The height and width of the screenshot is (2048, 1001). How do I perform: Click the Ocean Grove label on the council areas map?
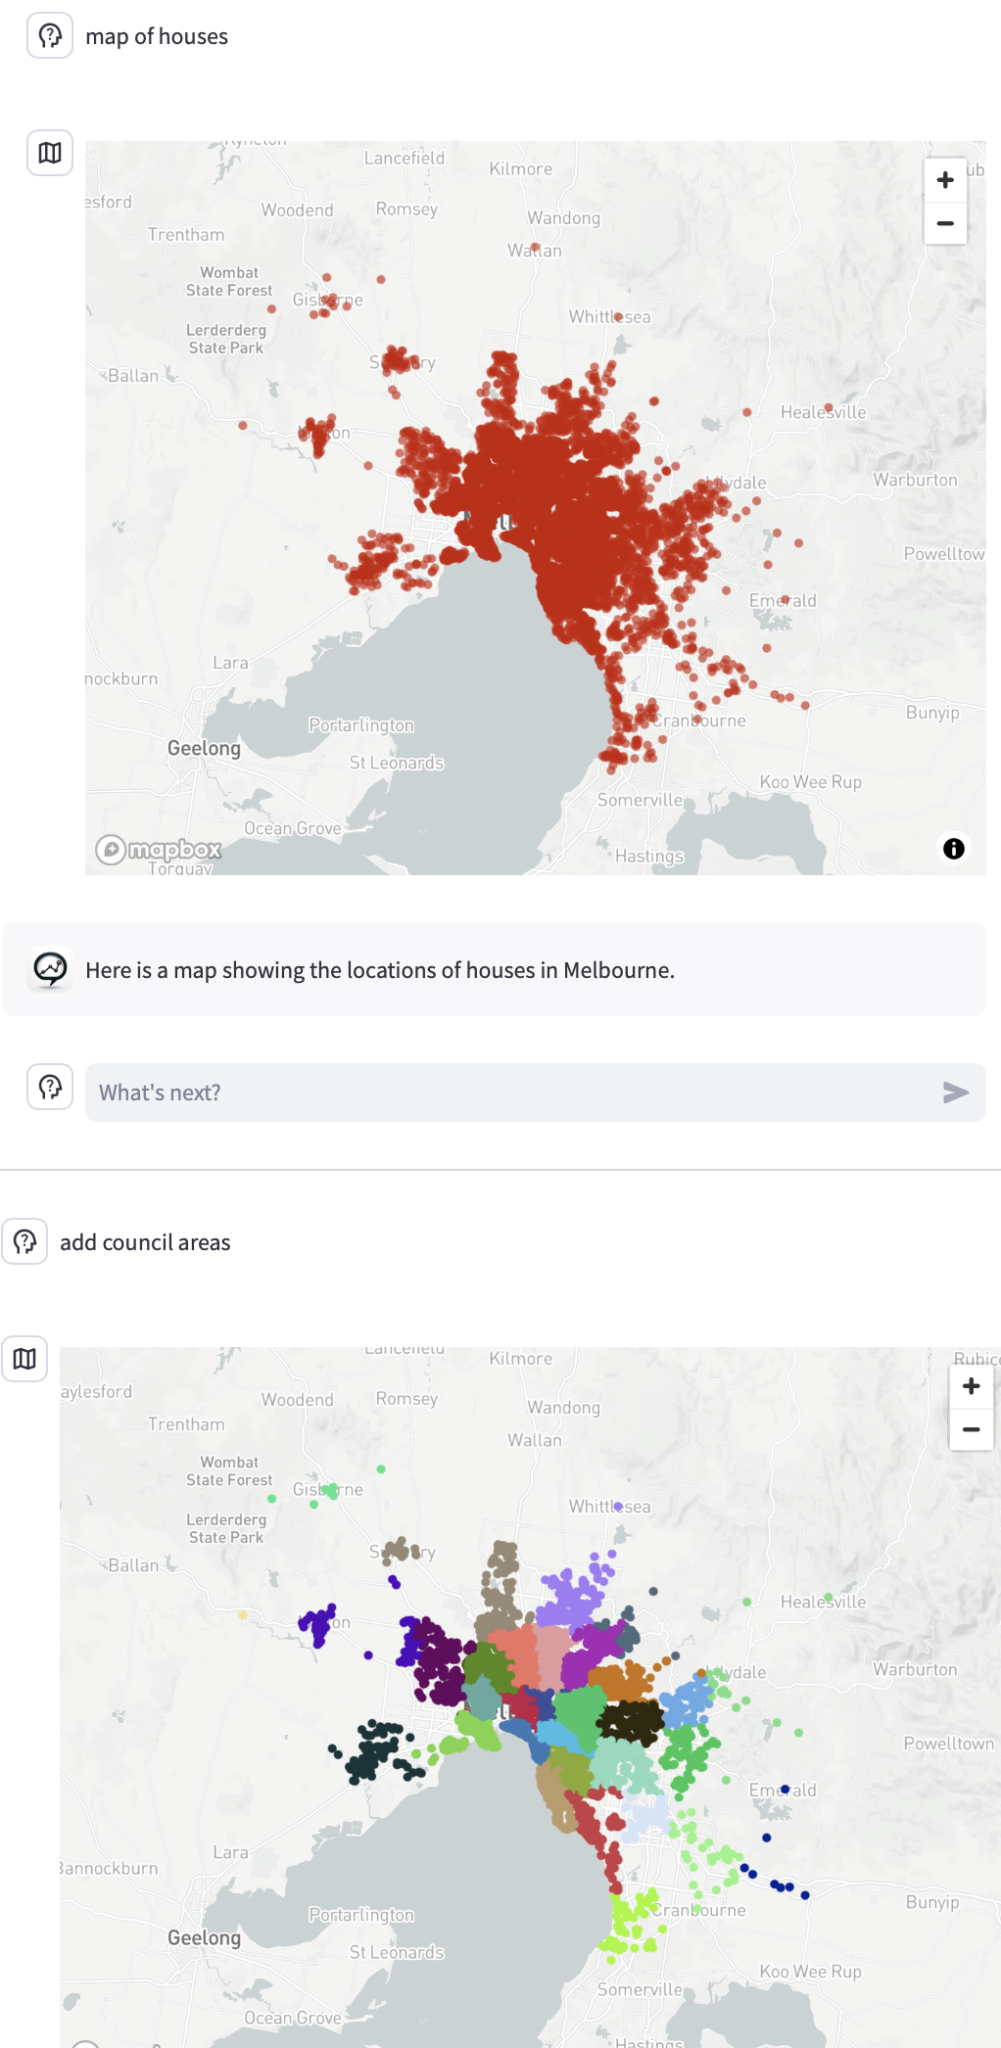click(x=293, y=2018)
